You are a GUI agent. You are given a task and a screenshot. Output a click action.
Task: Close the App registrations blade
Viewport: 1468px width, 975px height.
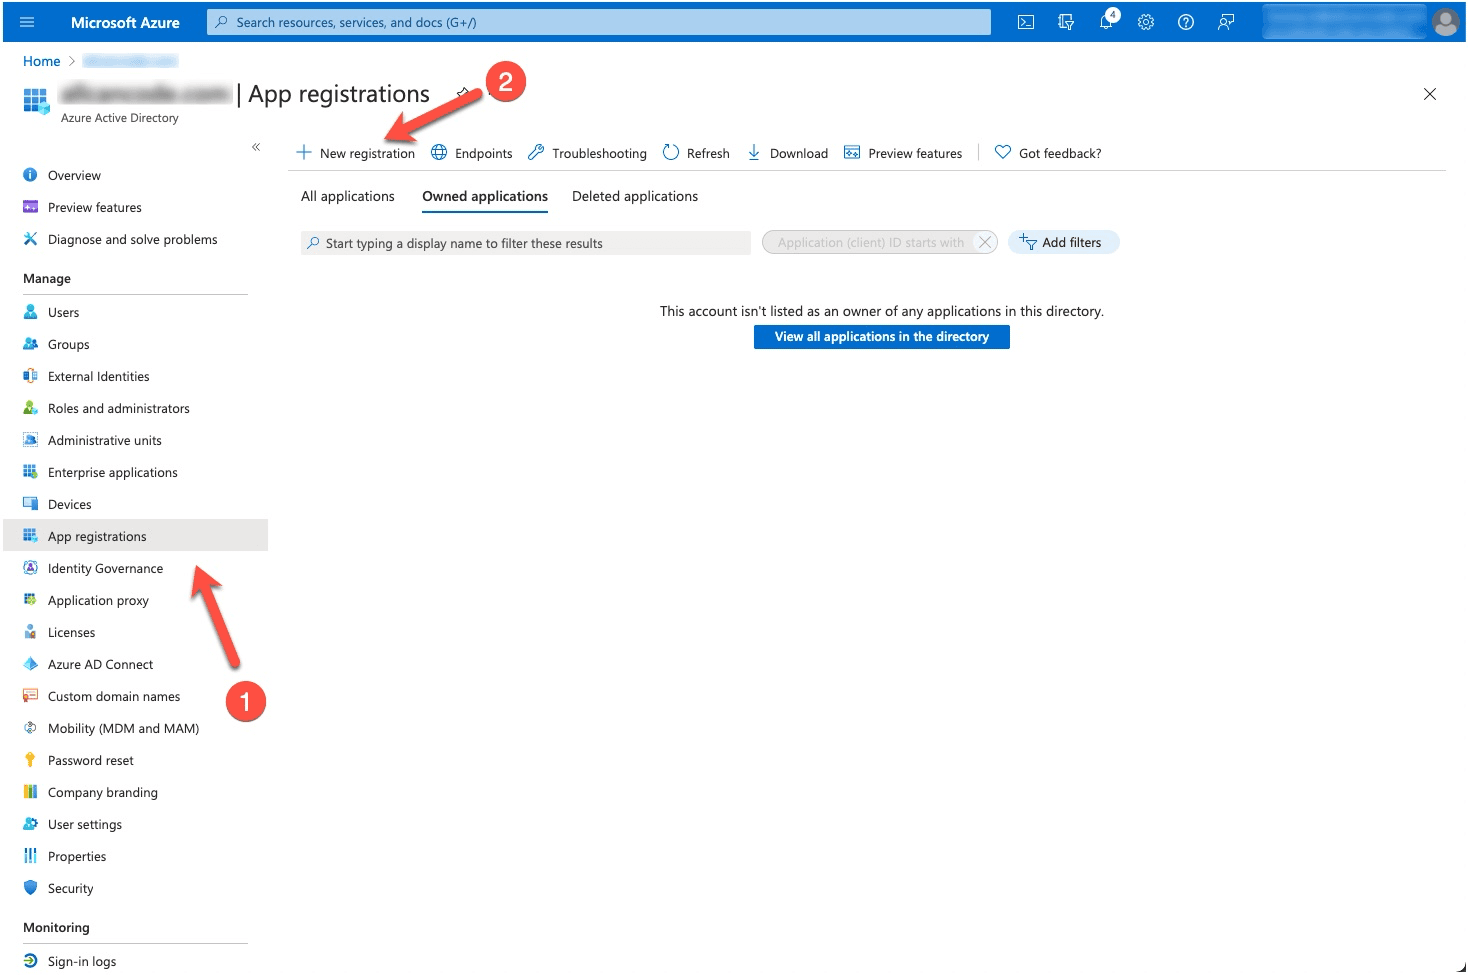click(x=1430, y=94)
